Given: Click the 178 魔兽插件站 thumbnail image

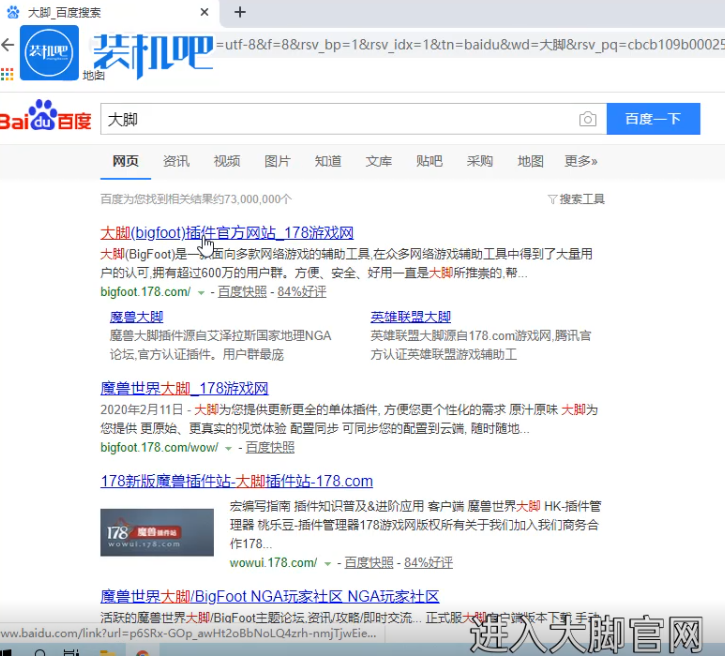Looking at the screenshot, I should [x=157, y=532].
